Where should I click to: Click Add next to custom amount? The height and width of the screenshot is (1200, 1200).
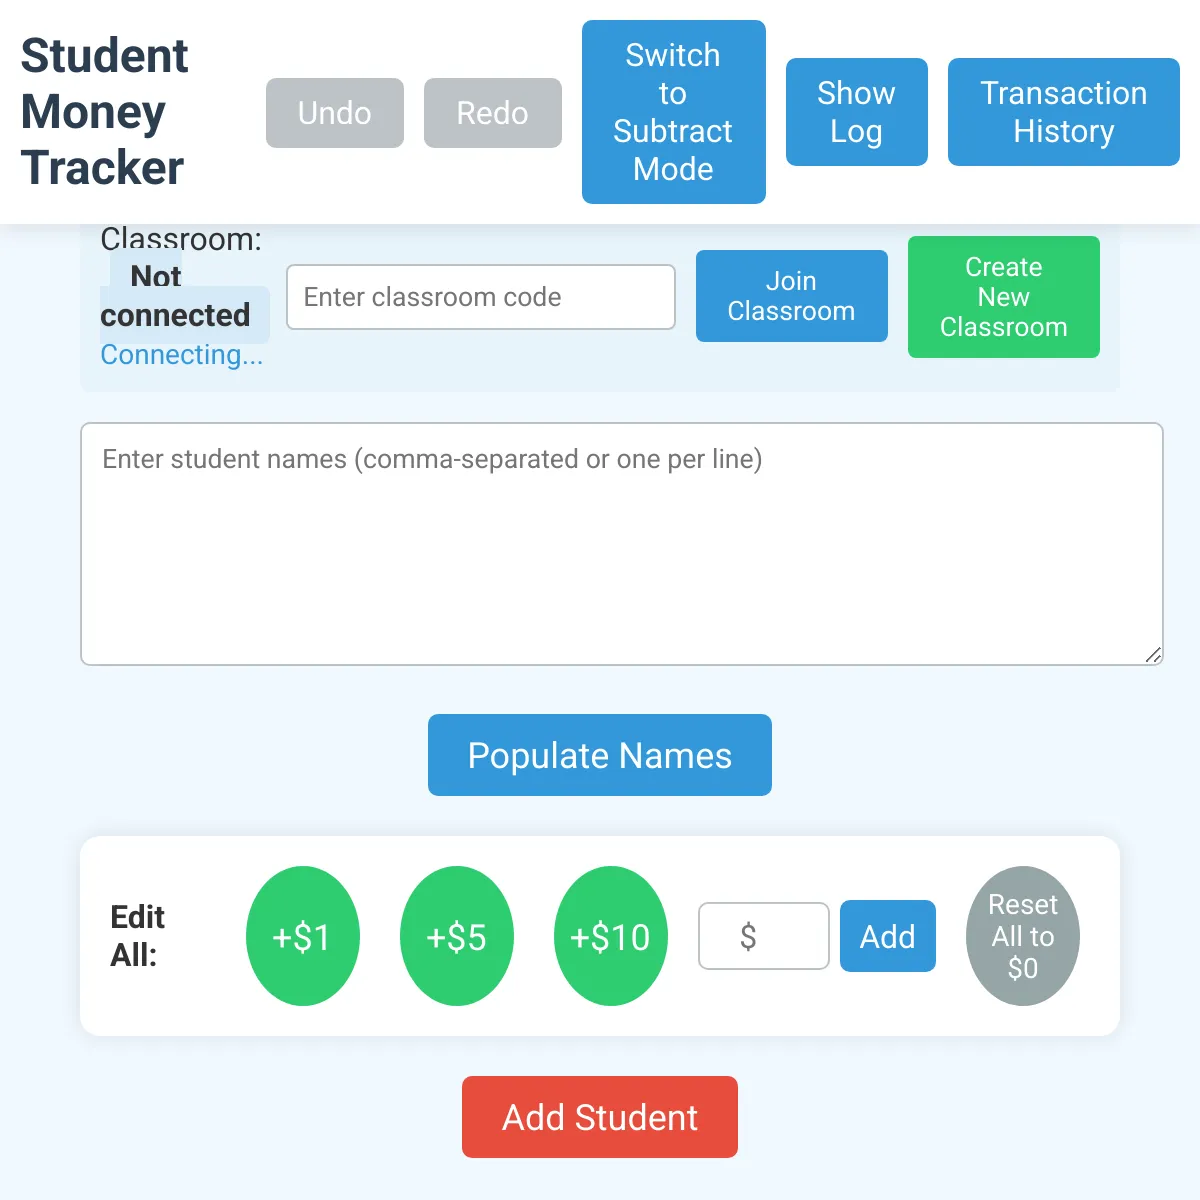point(888,936)
